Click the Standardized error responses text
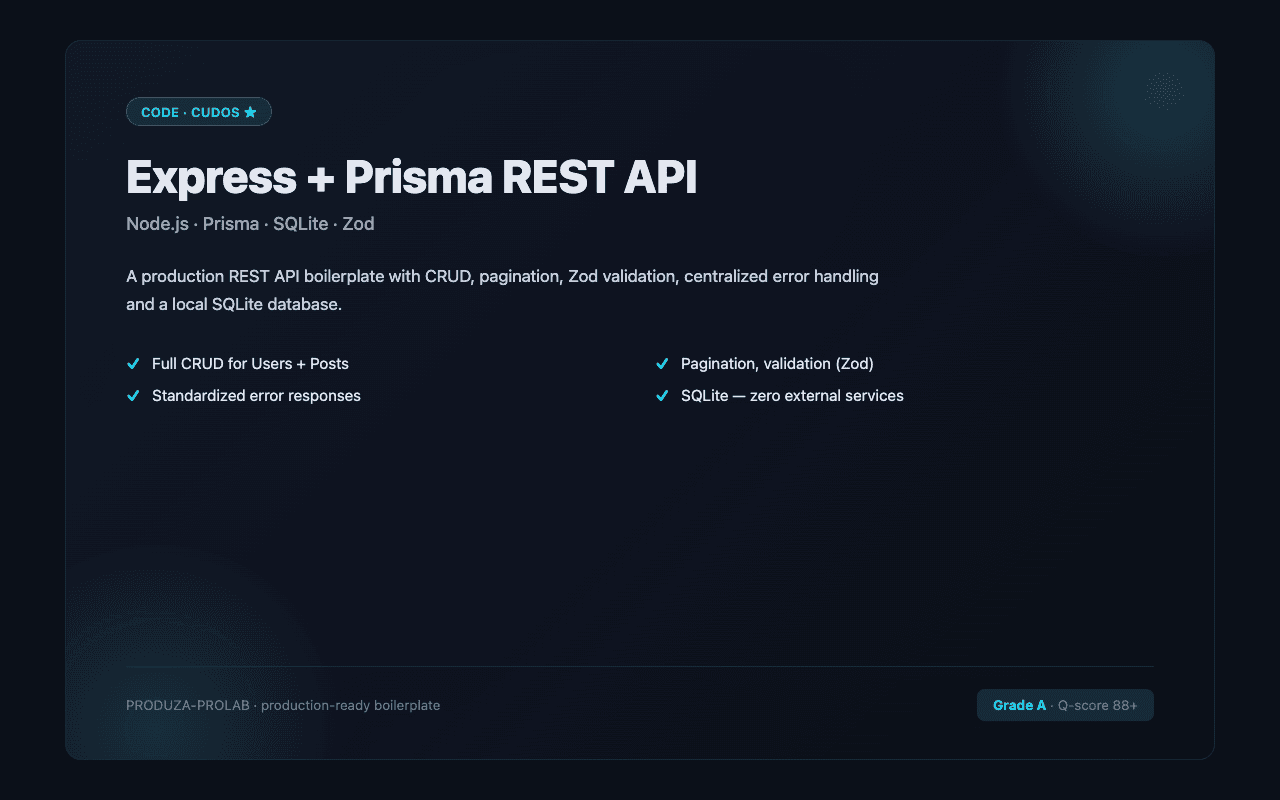Viewport: 1280px width, 800px height. (x=256, y=396)
